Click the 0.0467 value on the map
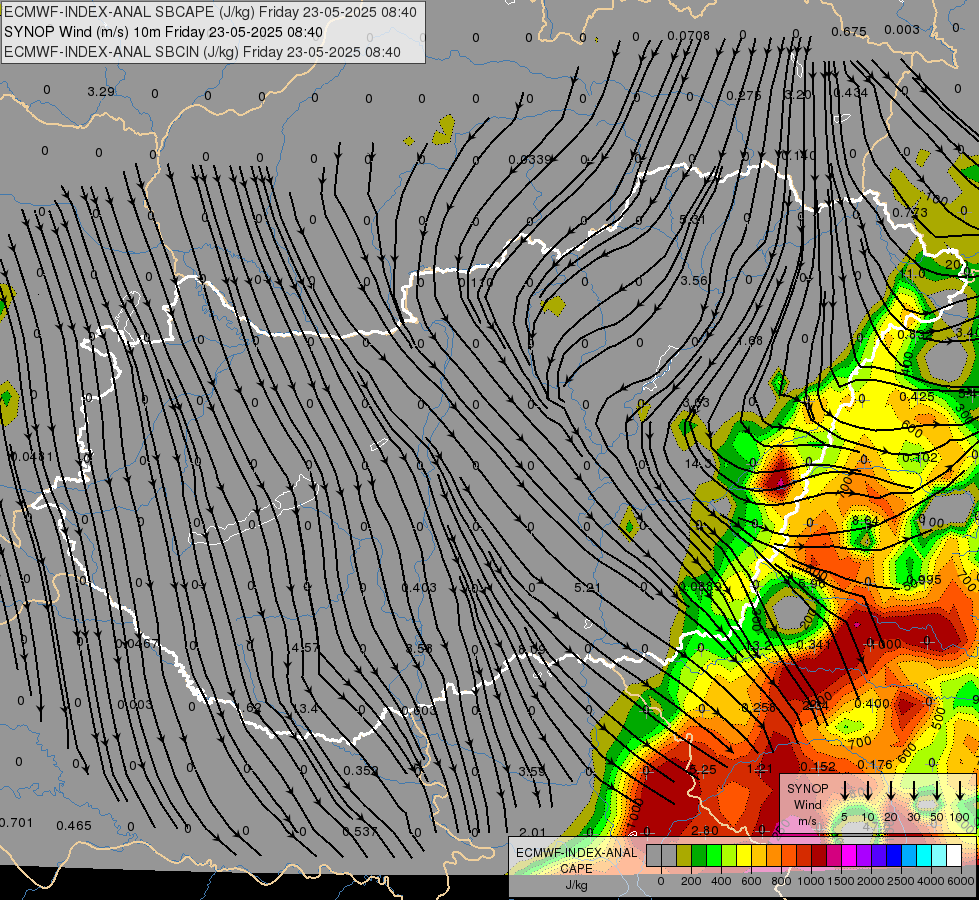The height and width of the screenshot is (900, 979). tap(137, 643)
